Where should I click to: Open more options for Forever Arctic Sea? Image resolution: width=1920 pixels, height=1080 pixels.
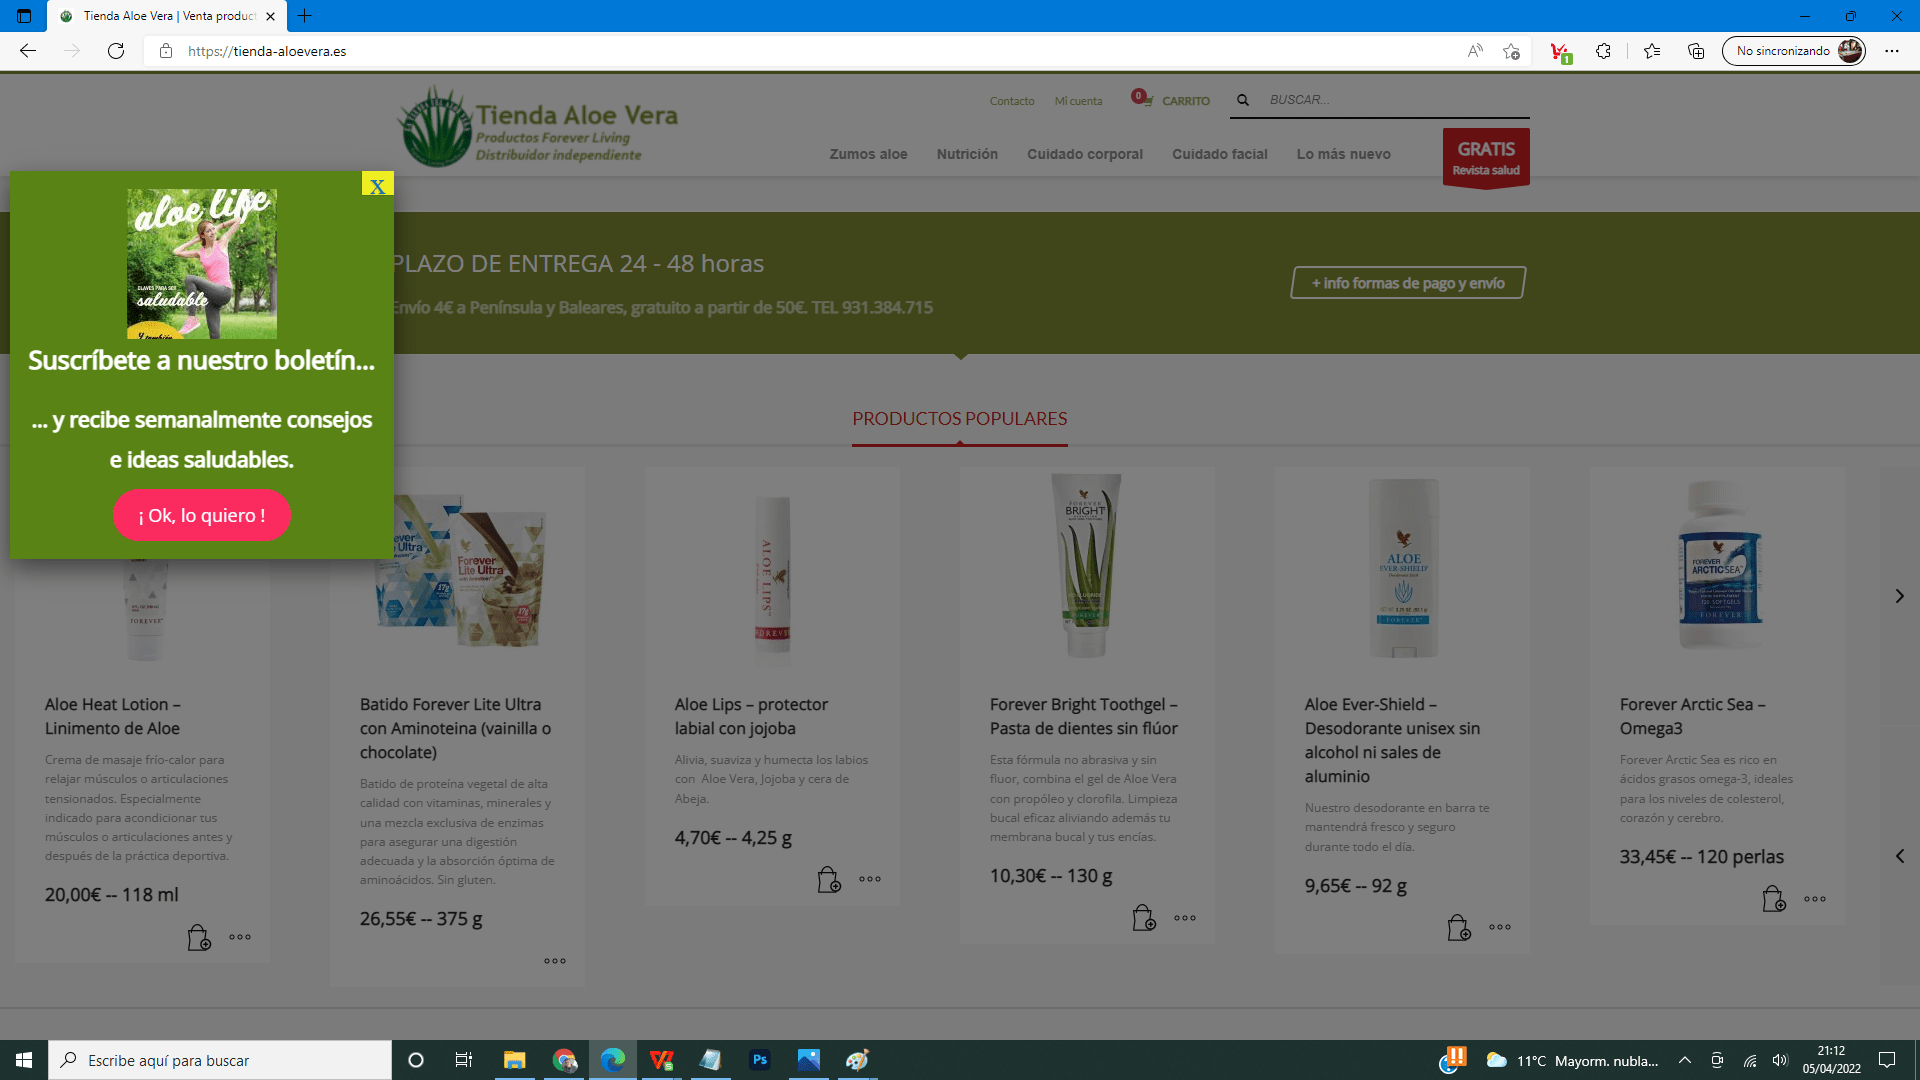pos(1815,899)
